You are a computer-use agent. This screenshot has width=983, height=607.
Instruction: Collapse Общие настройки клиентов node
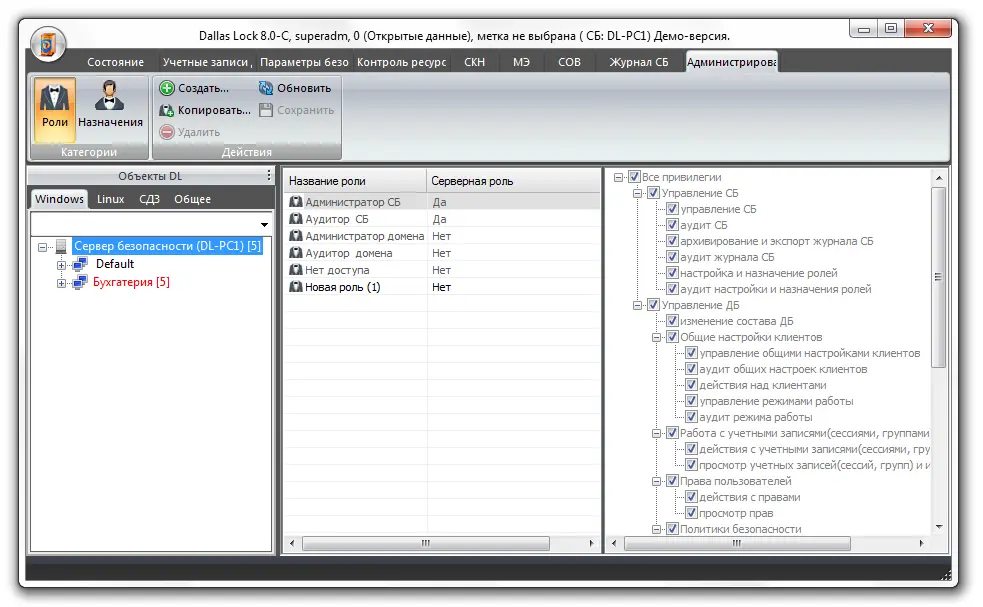656,337
